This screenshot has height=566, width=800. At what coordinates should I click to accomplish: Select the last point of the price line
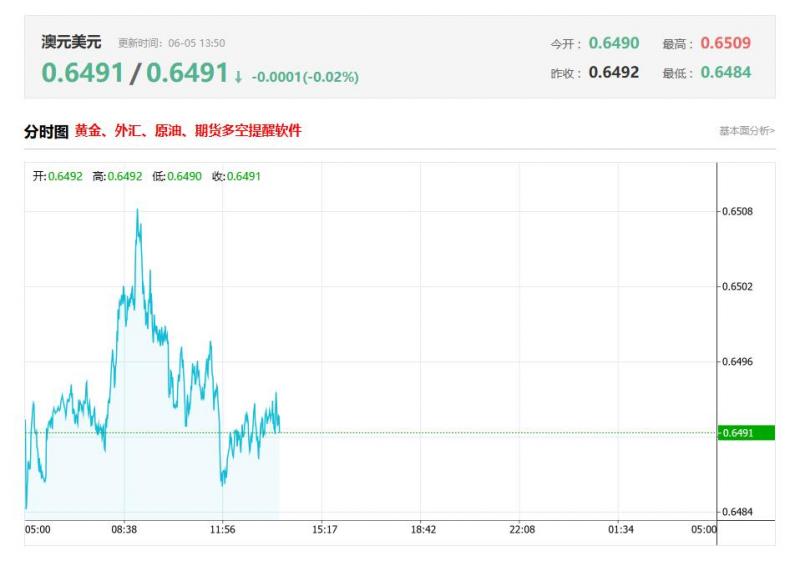coord(279,432)
